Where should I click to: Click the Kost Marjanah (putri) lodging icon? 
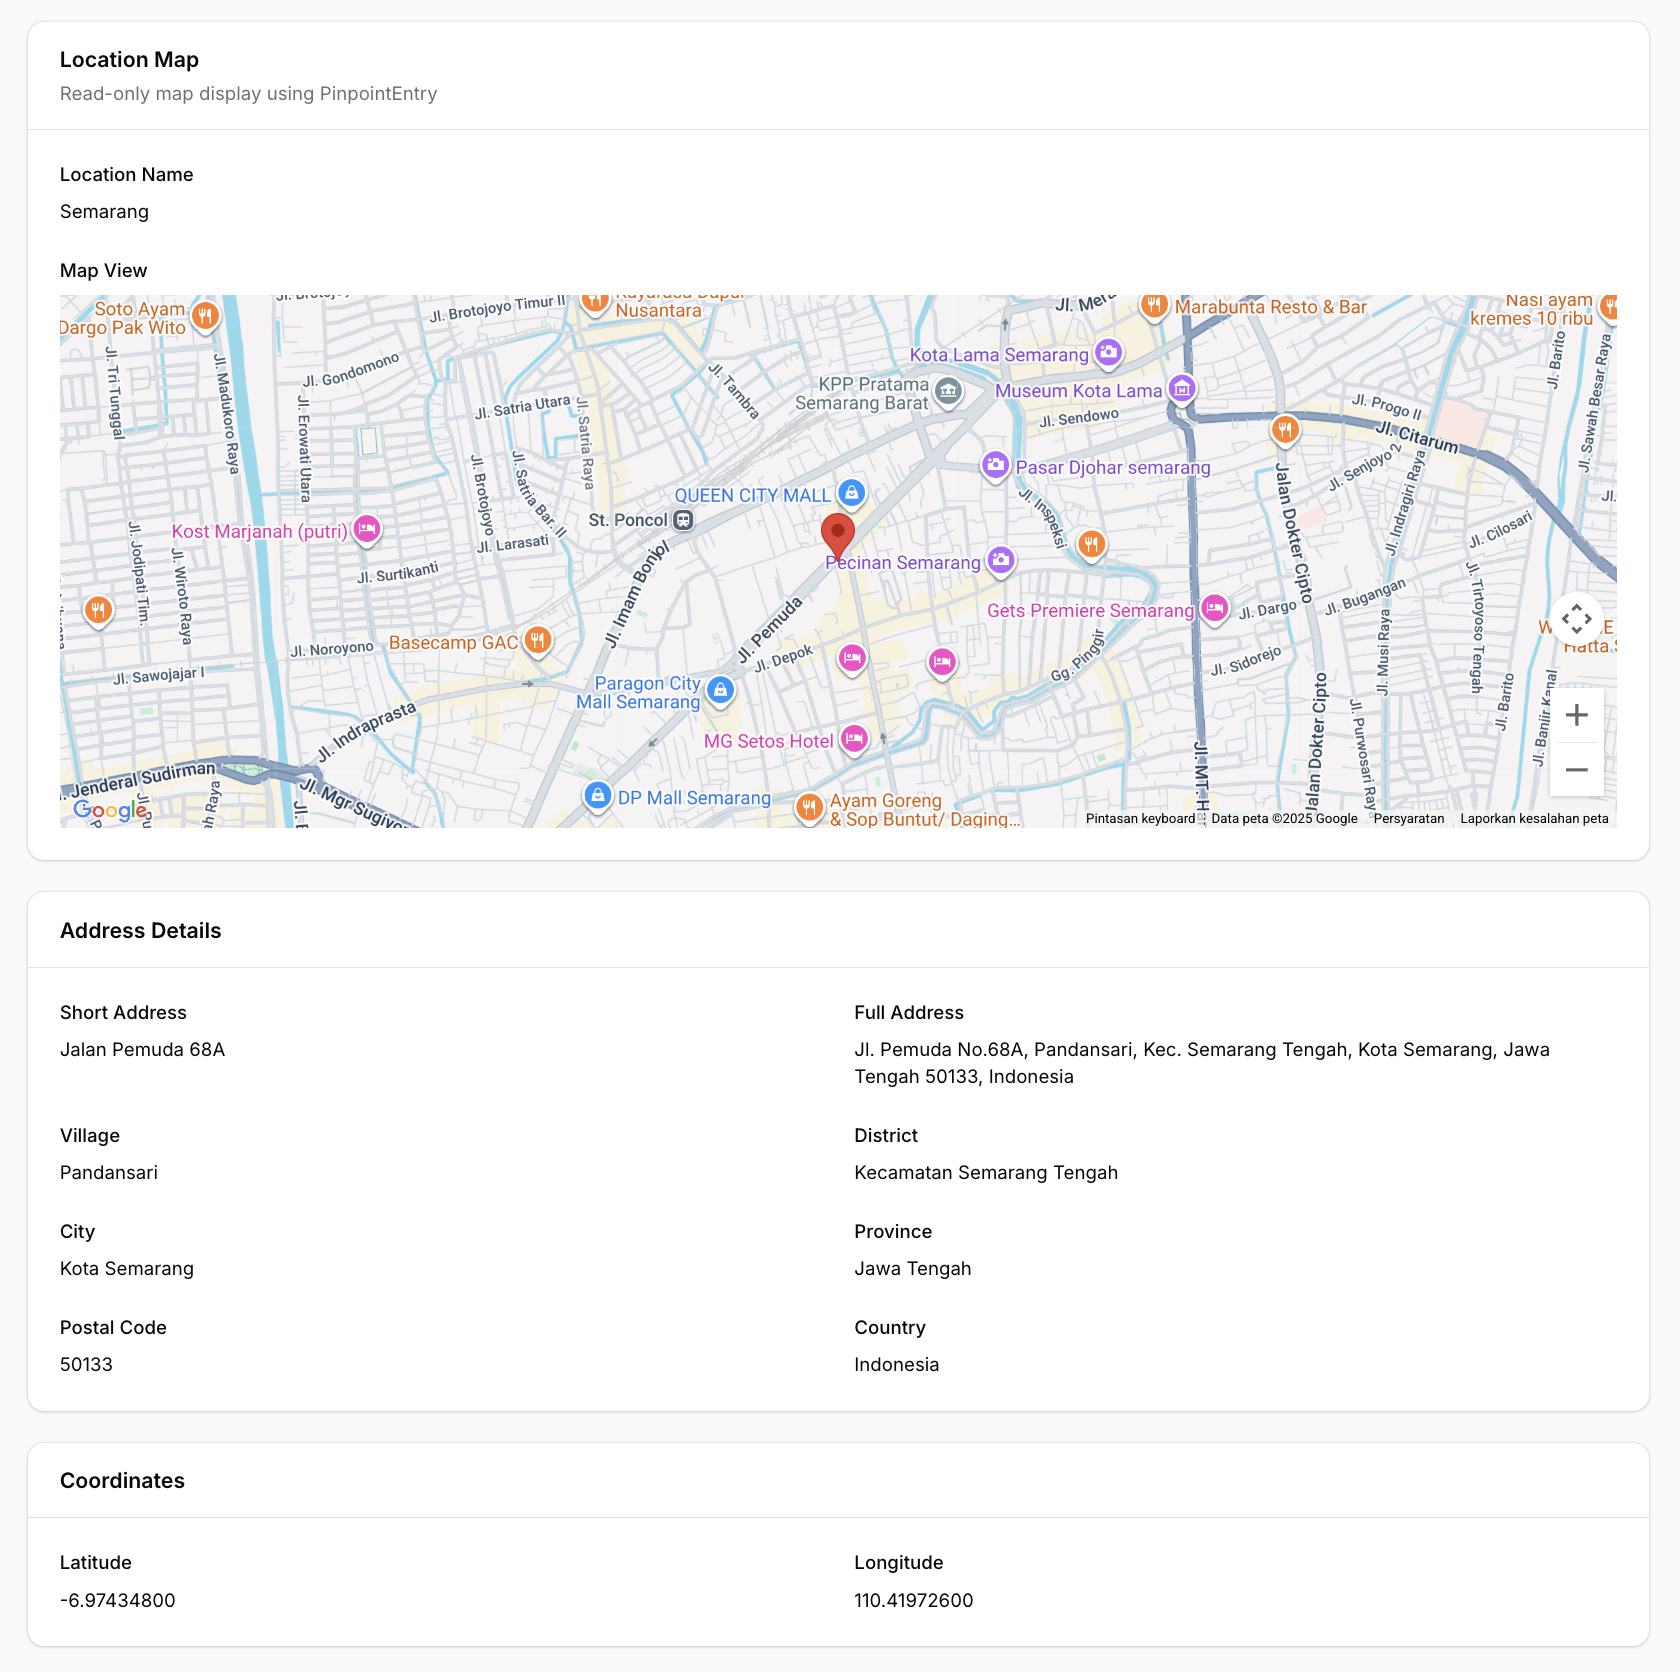[367, 530]
